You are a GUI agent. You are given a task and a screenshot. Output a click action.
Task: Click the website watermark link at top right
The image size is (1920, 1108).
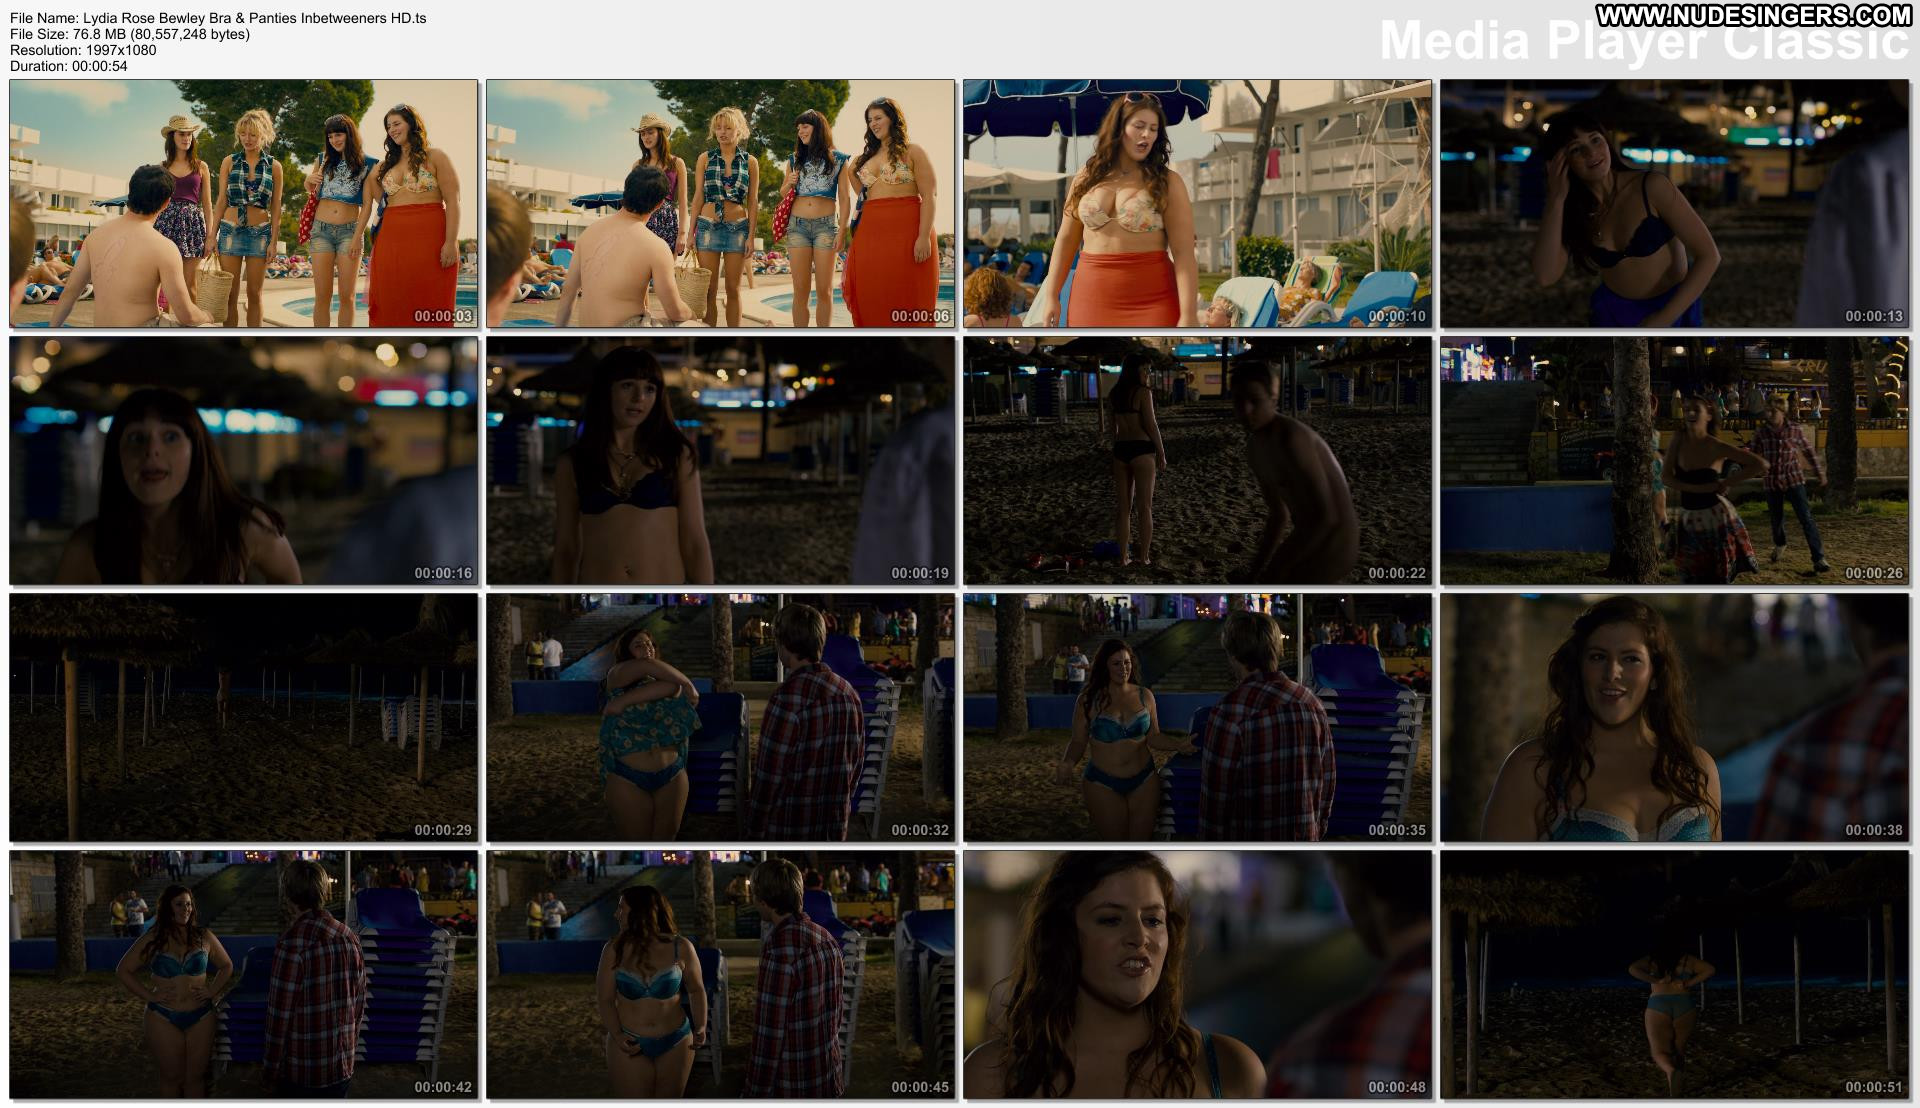point(1753,14)
